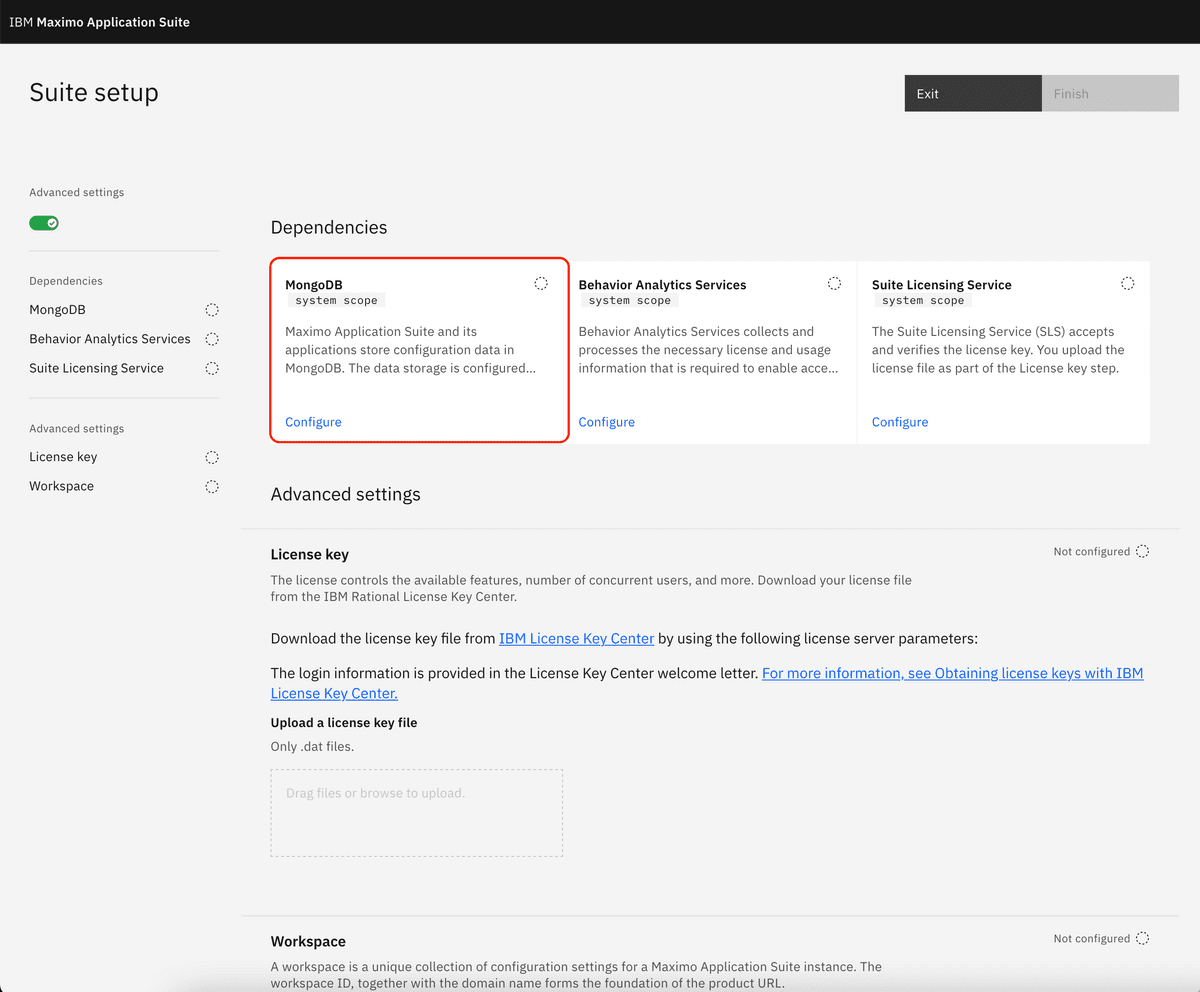Click the status spinner on the MongoDB dependency card
Viewport: 1200px width, 992px height.
pos(541,283)
